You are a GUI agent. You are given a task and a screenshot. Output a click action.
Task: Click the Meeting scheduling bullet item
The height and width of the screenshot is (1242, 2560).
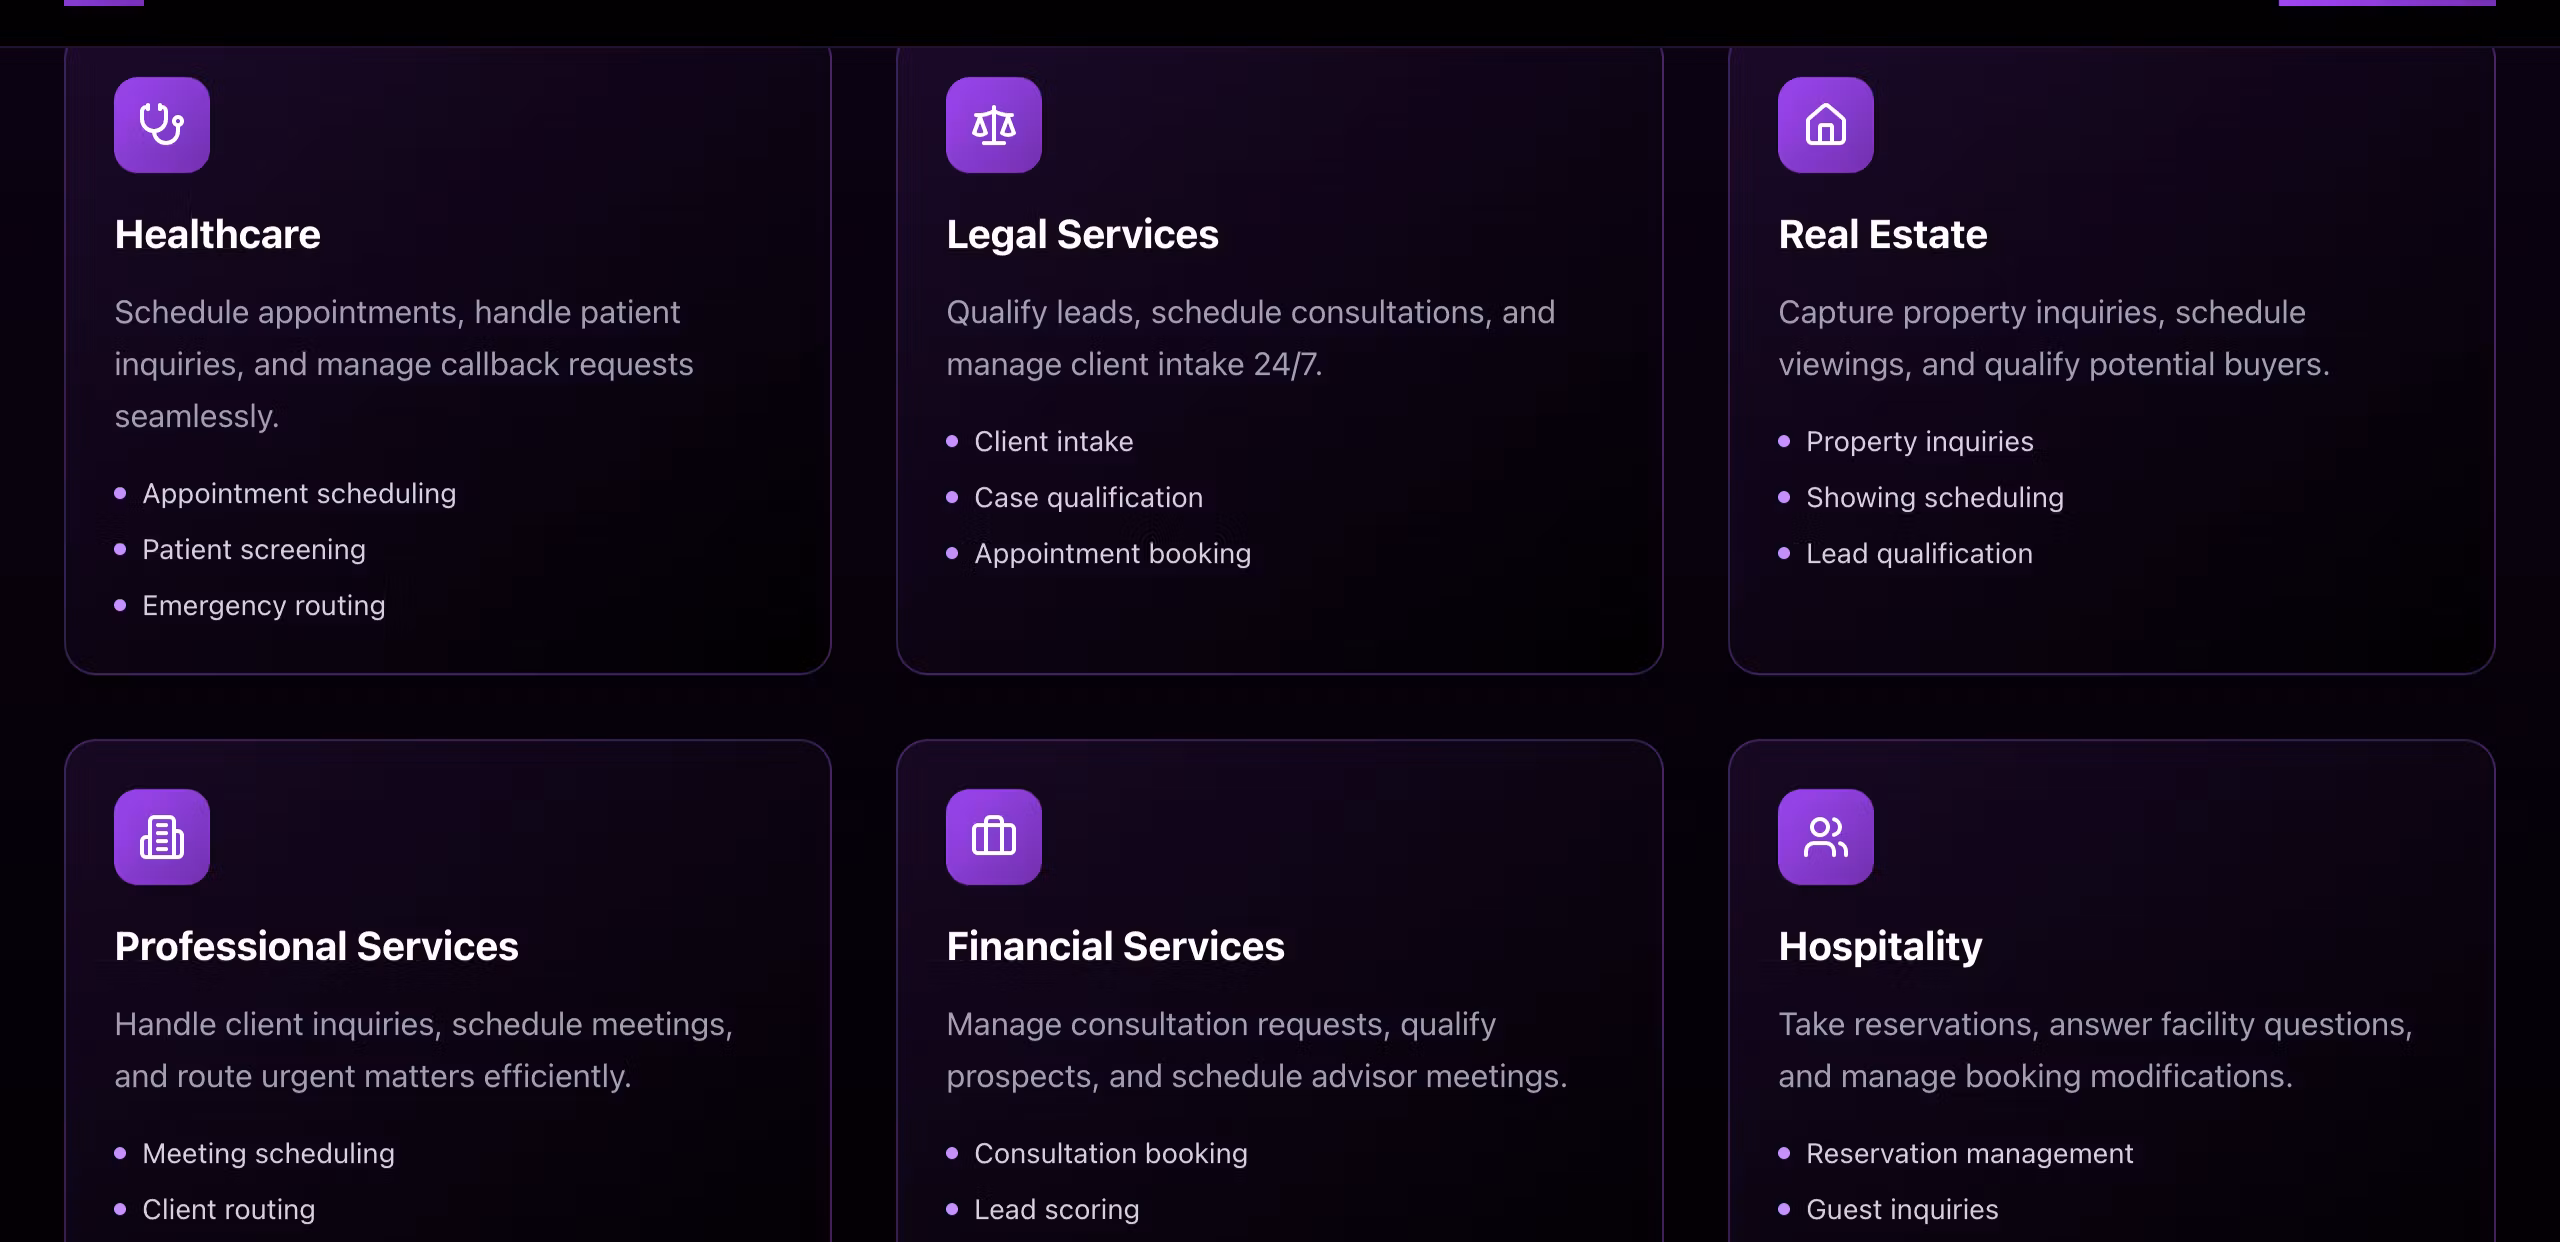(x=269, y=1154)
